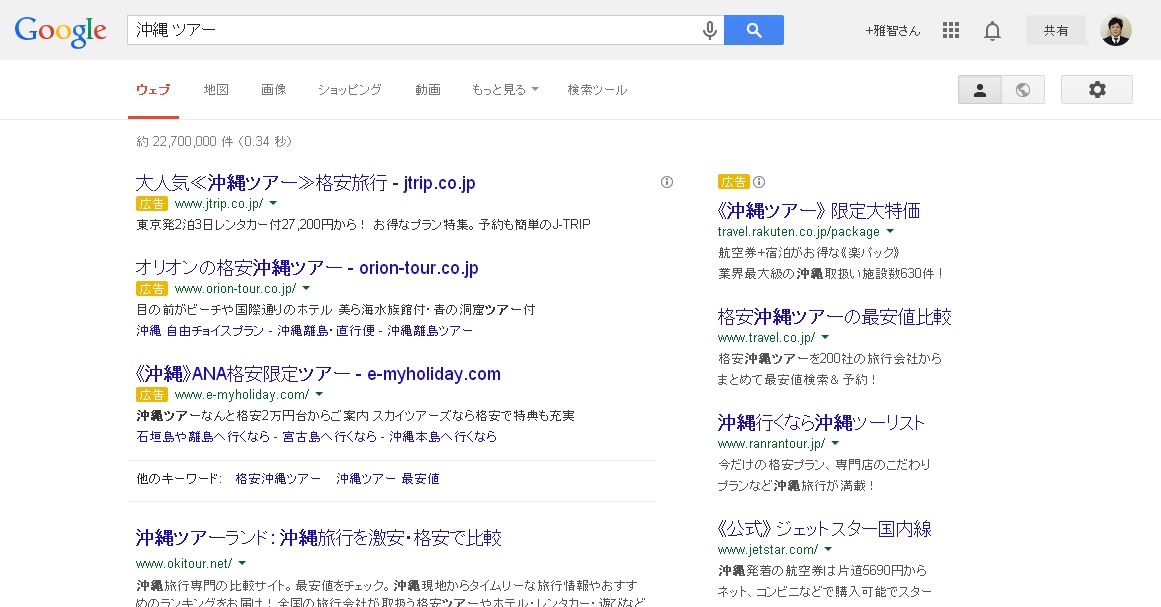The width and height of the screenshot is (1161, 607).
Task: Expand arrow next to www.jtrip.co.jp/
Action: 273,203
